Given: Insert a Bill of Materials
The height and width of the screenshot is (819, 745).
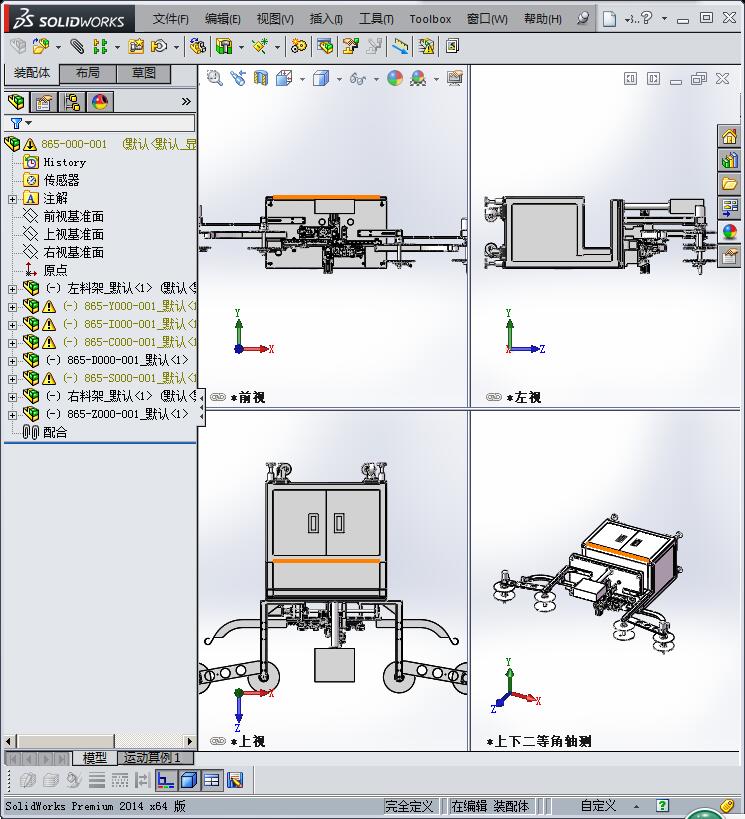Looking at the screenshot, I should pyautogui.click(x=324, y=46).
